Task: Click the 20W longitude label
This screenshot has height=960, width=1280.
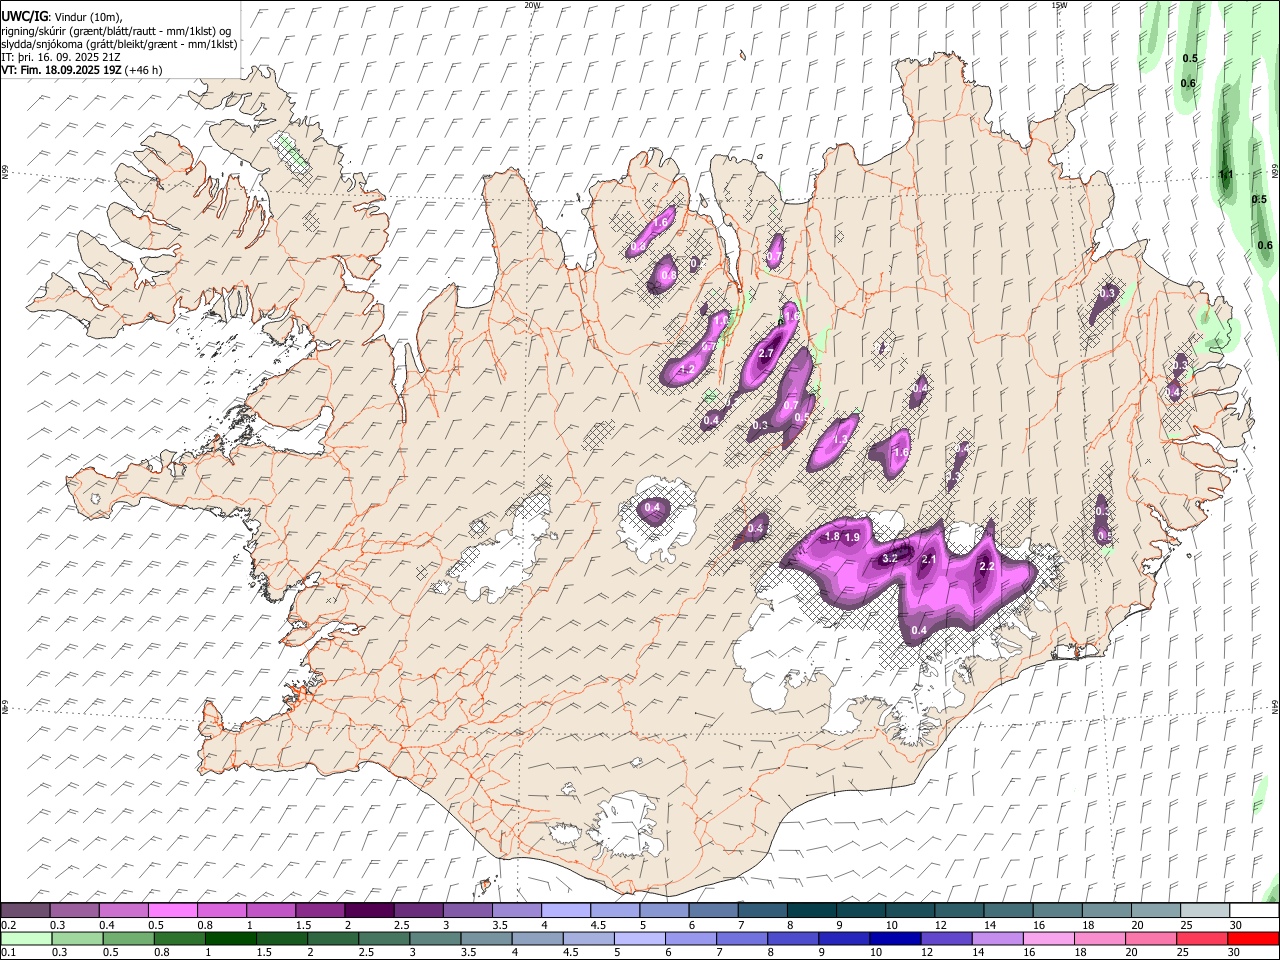Action: (532, 5)
